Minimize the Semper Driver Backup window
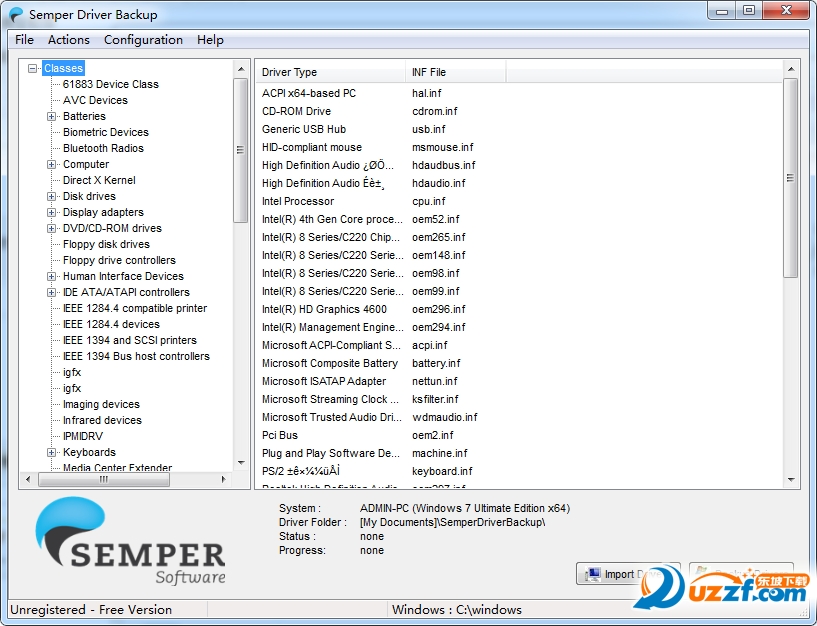Viewport: 817px width, 626px height. (x=722, y=10)
